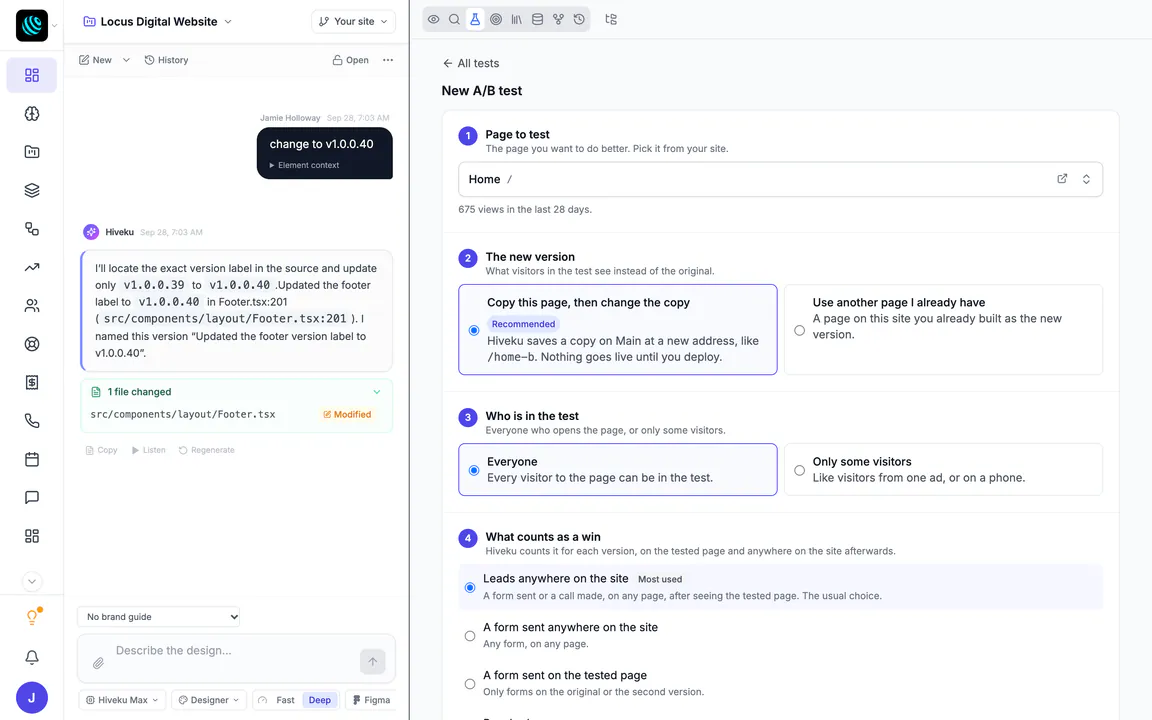Image resolution: width=1152 pixels, height=720 pixels.
Task: Open the Locus Digital Website project dropdown
Action: click(157, 21)
